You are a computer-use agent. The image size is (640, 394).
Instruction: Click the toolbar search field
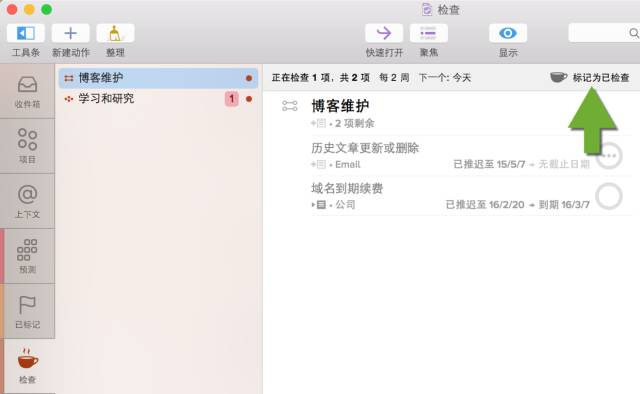click(x=604, y=33)
